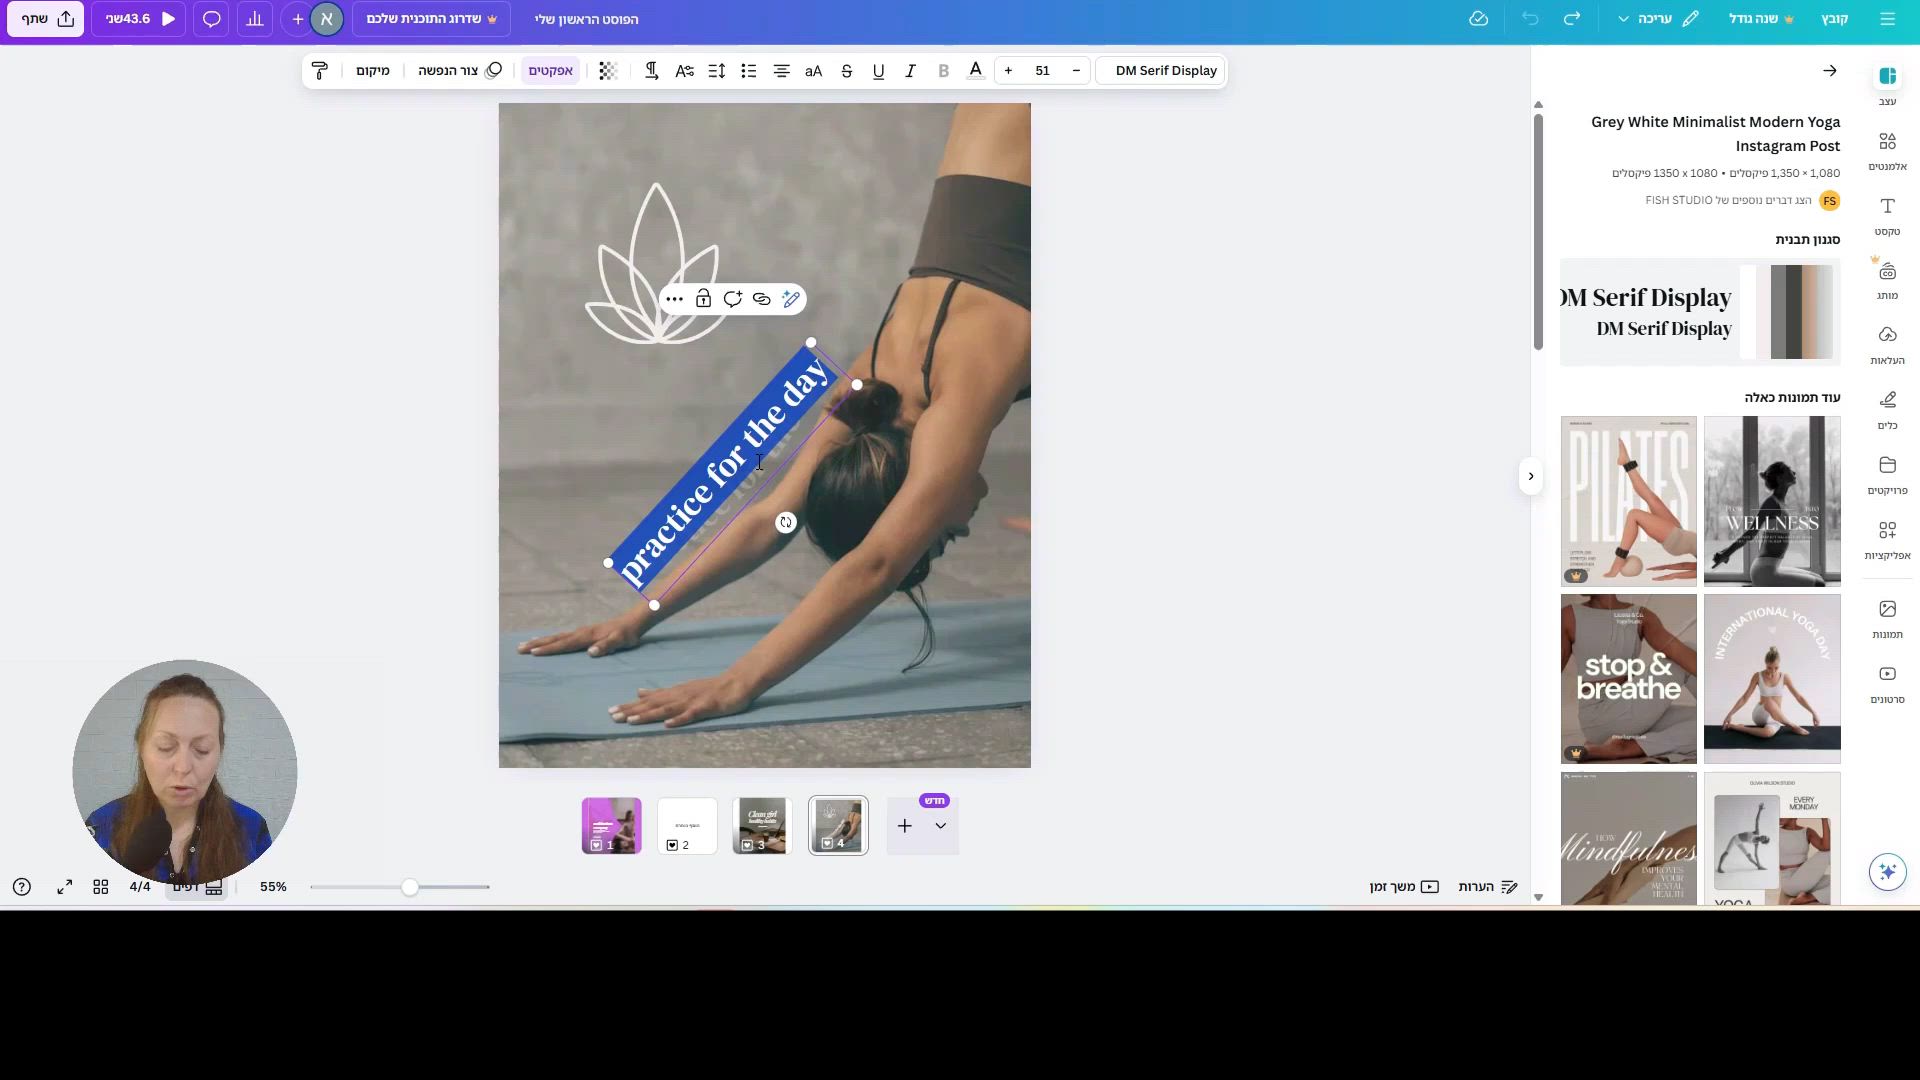Open the File menu
The image size is (1920, 1080).
[1834, 19]
